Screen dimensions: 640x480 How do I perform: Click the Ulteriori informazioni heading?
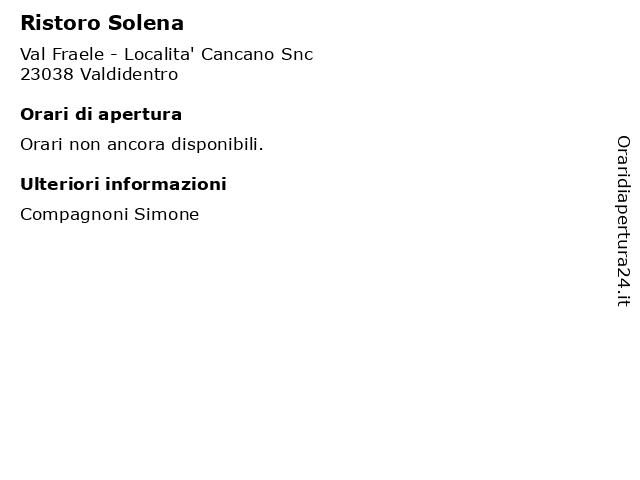(123, 184)
